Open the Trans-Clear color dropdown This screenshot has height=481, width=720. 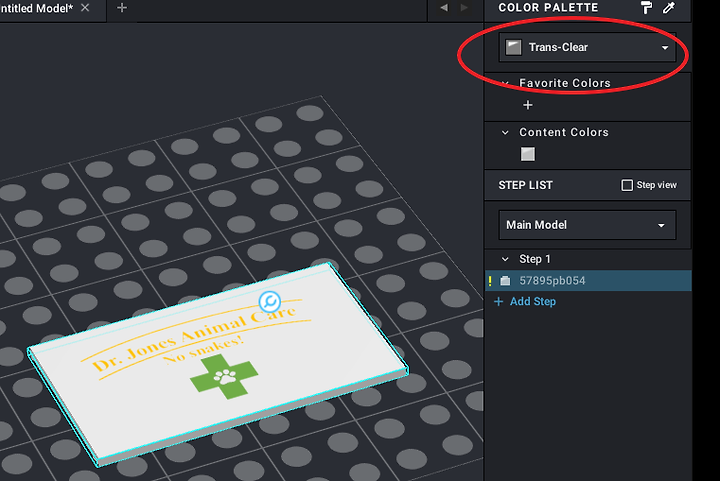pos(587,47)
